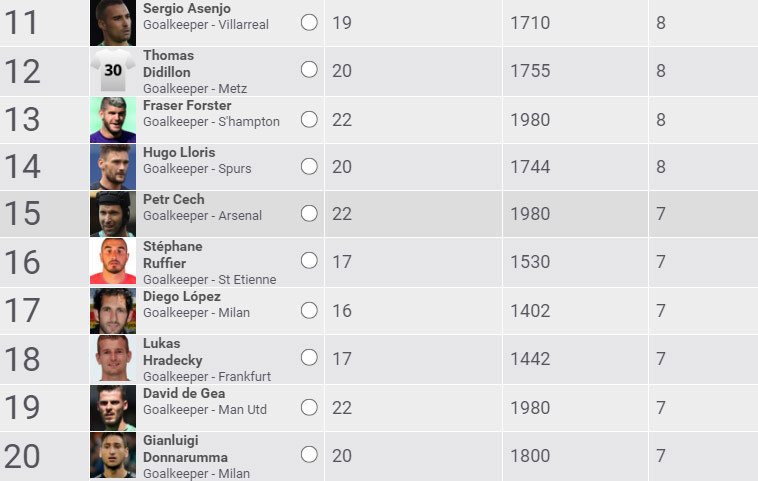
Task: Select the radio button for Sergio Asenjo
Action: 309,22
